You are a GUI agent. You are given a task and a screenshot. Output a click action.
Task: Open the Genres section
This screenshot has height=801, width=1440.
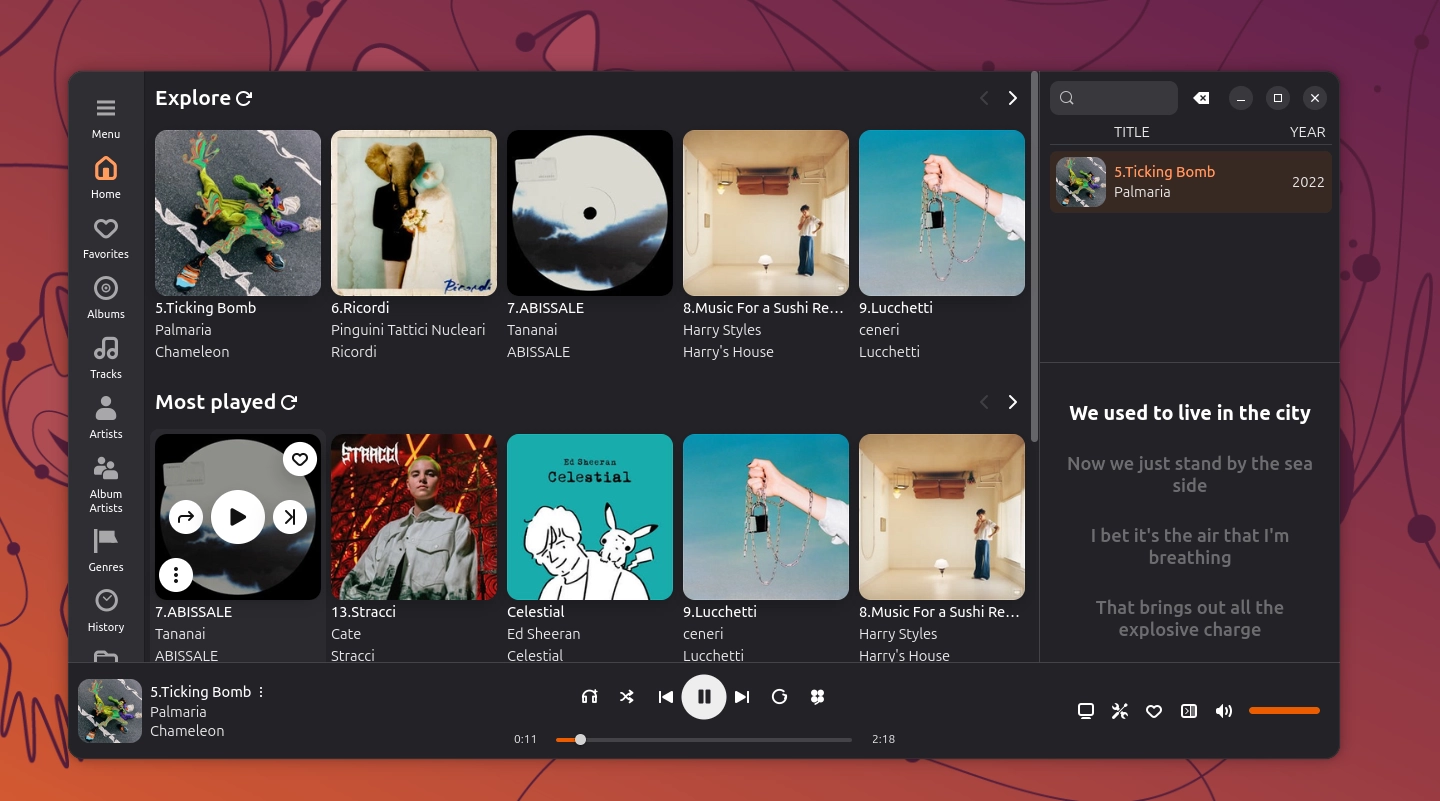106,551
